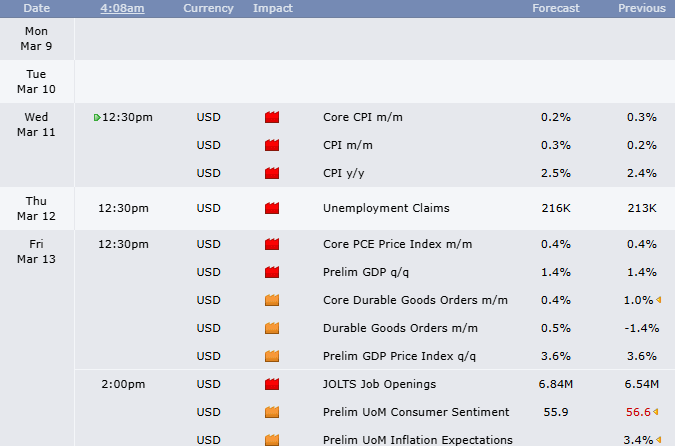Open the Unemployment Claims event
This screenshot has width=675, height=446.
pyautogui.click(x=386, y=208)
